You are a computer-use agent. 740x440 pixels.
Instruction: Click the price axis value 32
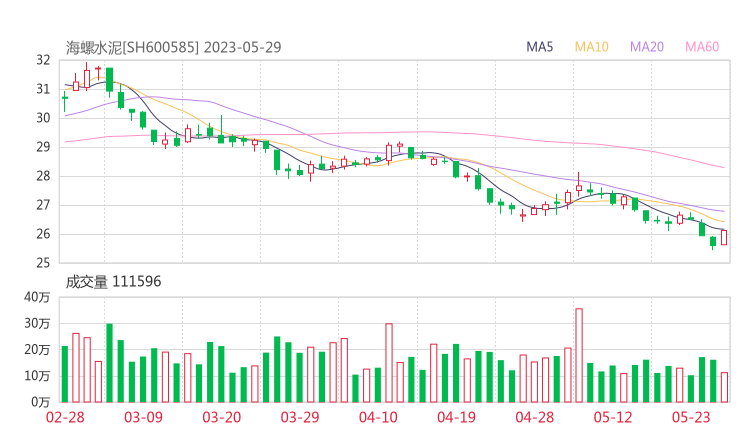pyautogui.click(x=43, y=60)
